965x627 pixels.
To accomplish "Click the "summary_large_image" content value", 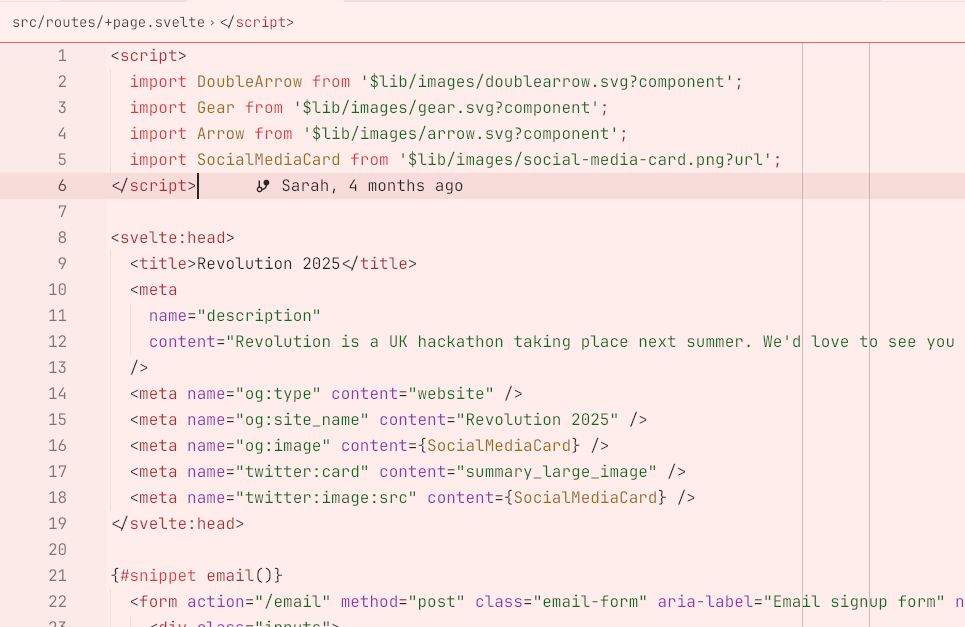I will [x=556, y=471].
